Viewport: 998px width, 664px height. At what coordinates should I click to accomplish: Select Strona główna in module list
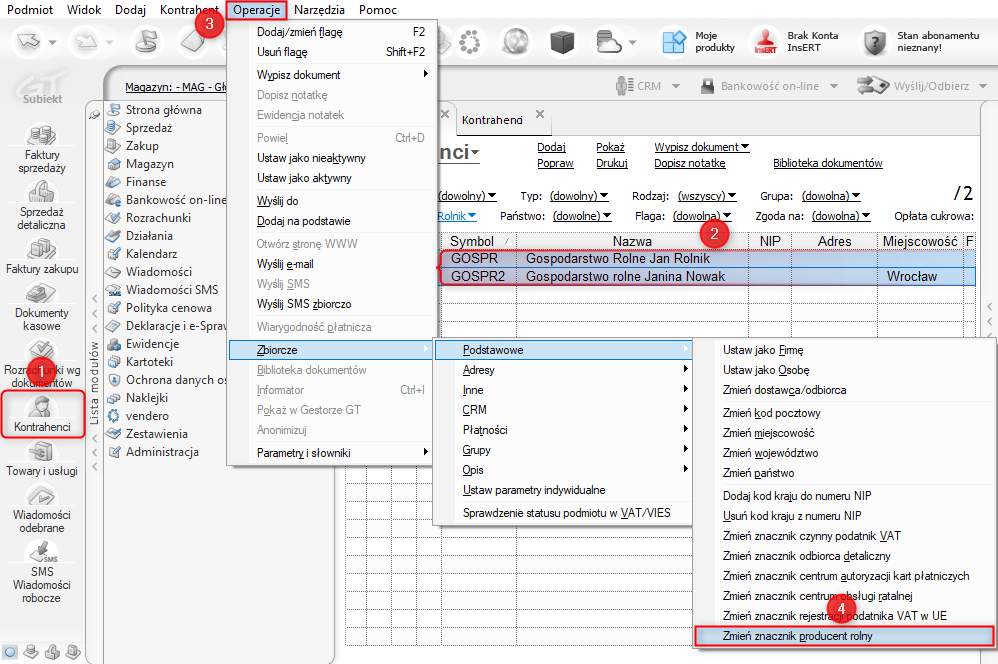point(164,109)
